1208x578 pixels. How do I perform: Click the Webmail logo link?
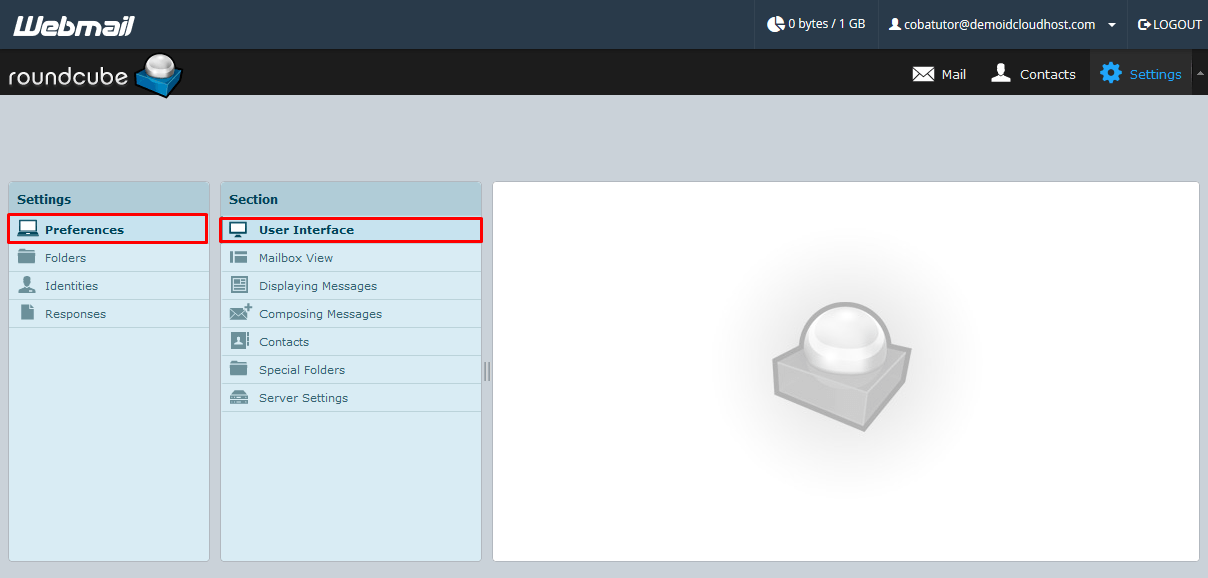pyautogui.click(x=72, y=24)
